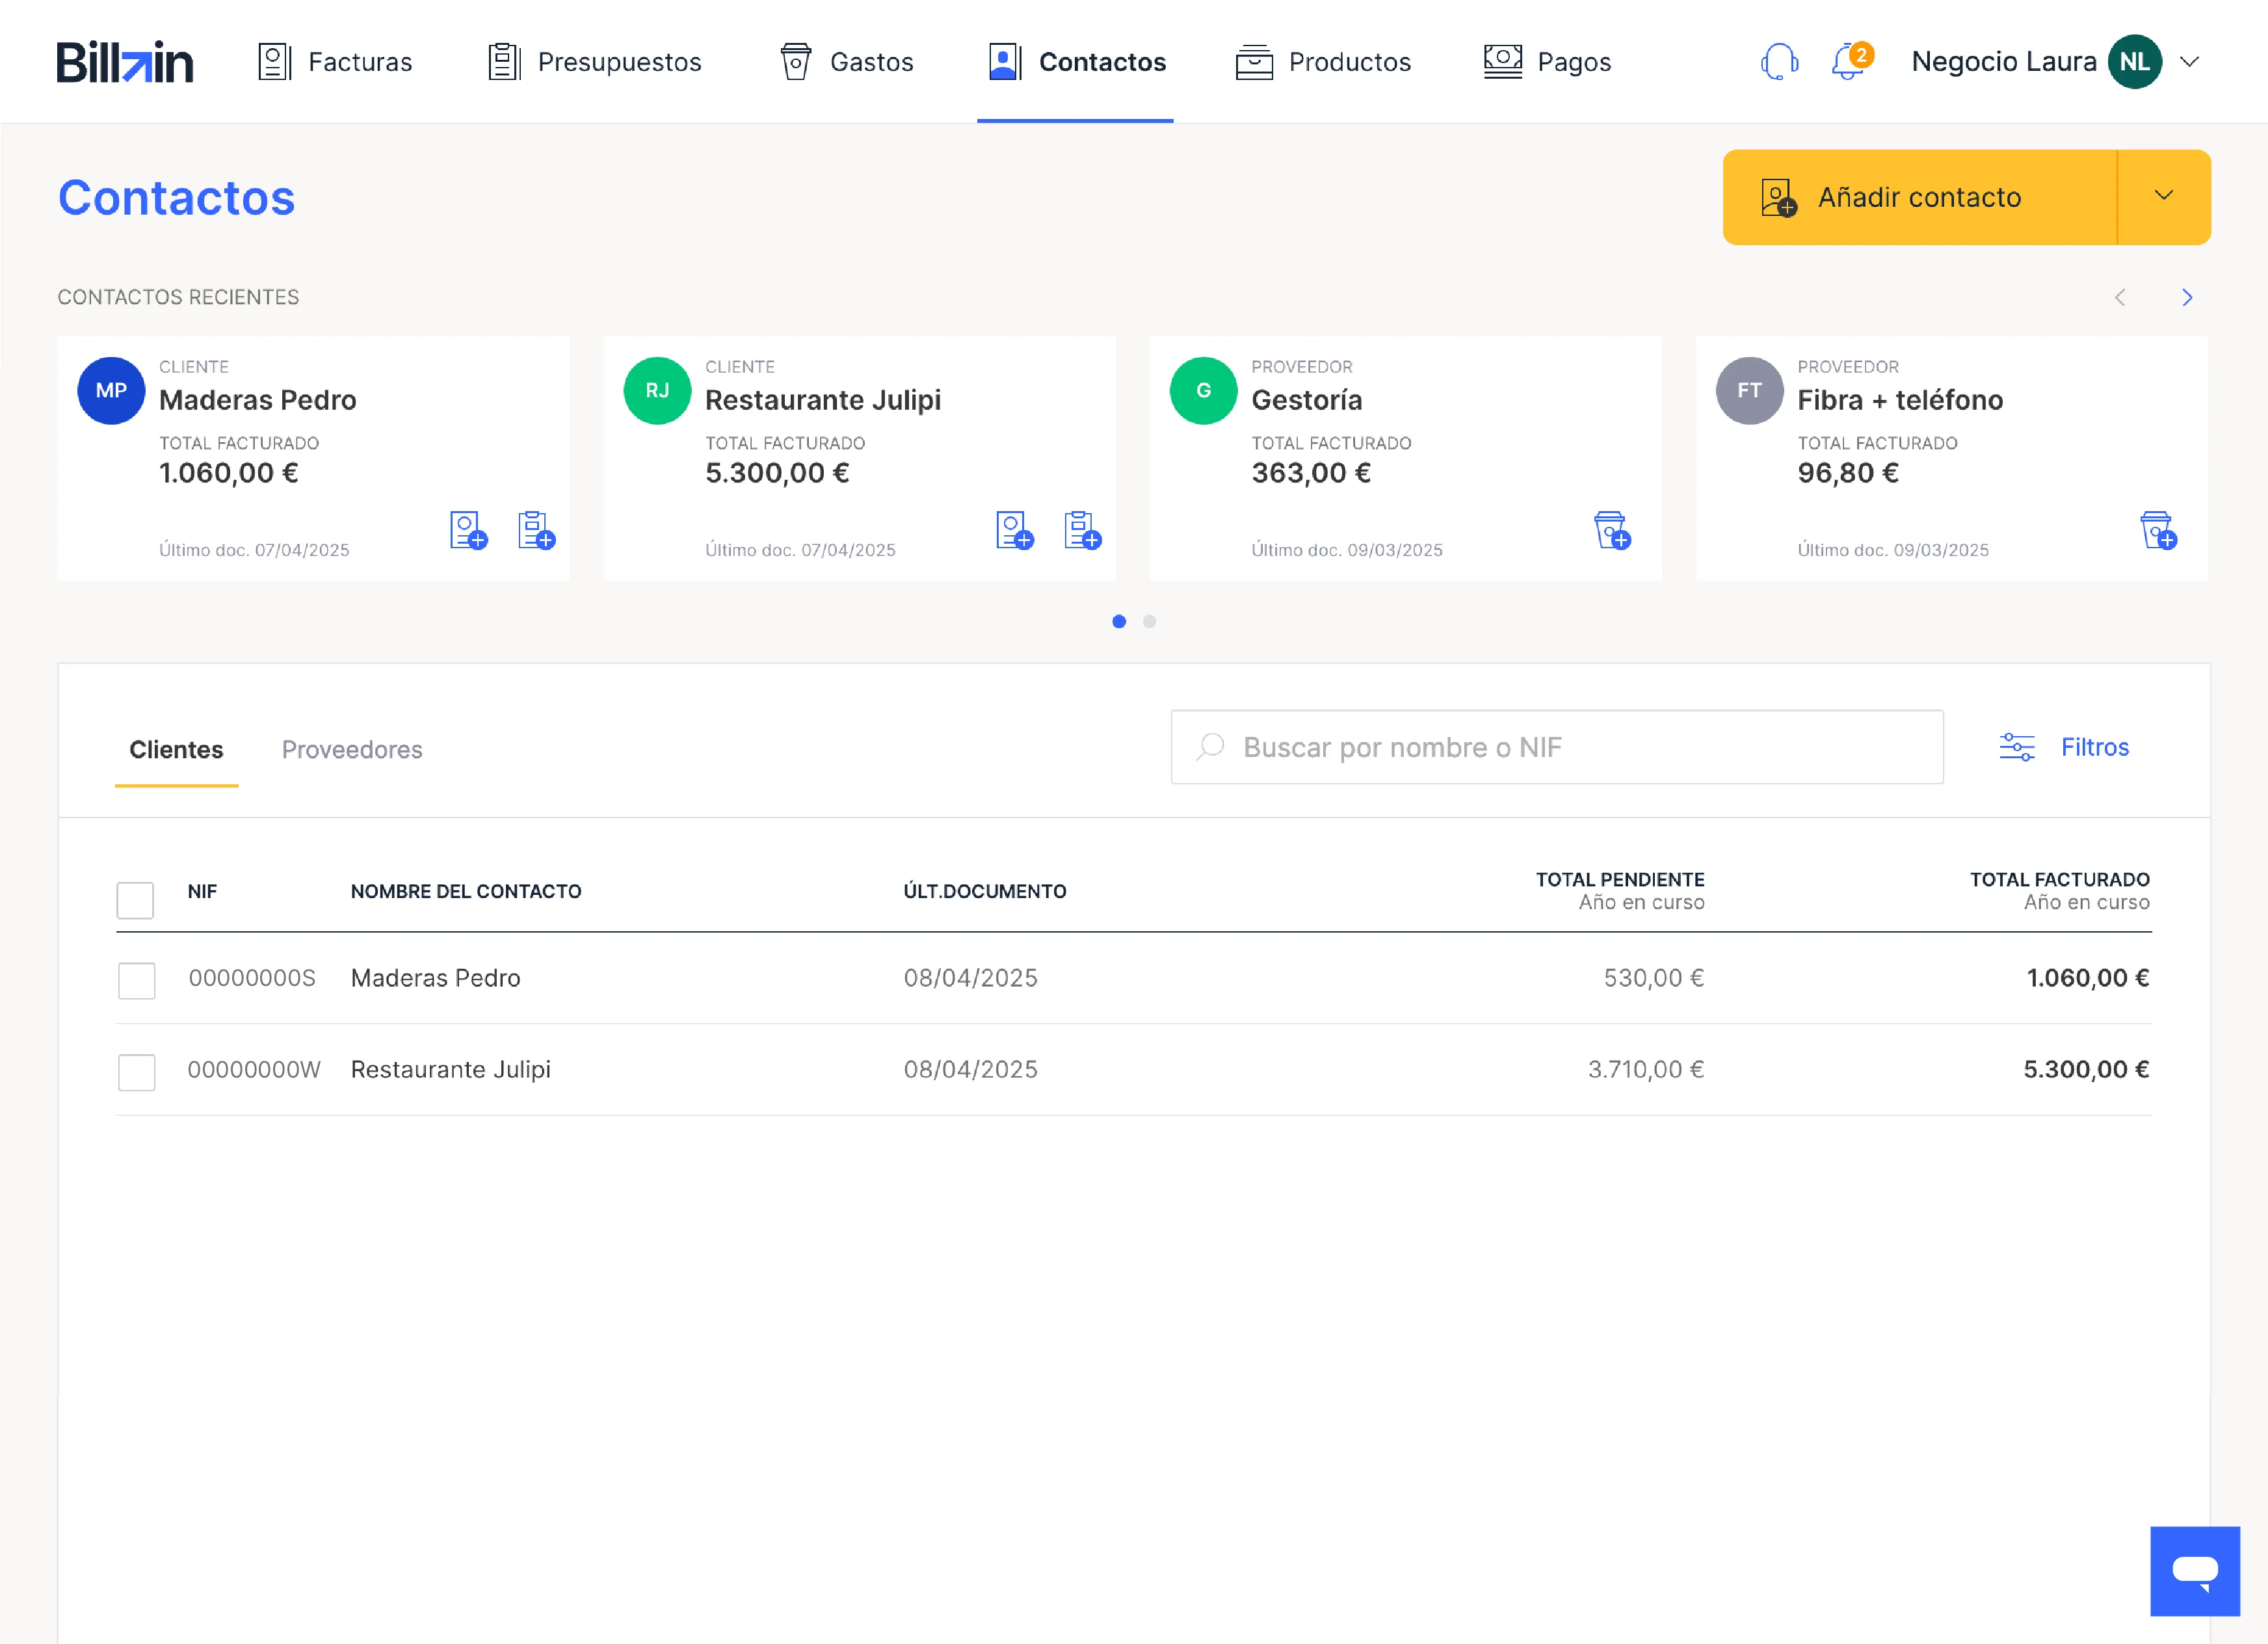2268x1644 pixels.
Task: Expand the Negocio Laura account menu
Action: 2189,62
